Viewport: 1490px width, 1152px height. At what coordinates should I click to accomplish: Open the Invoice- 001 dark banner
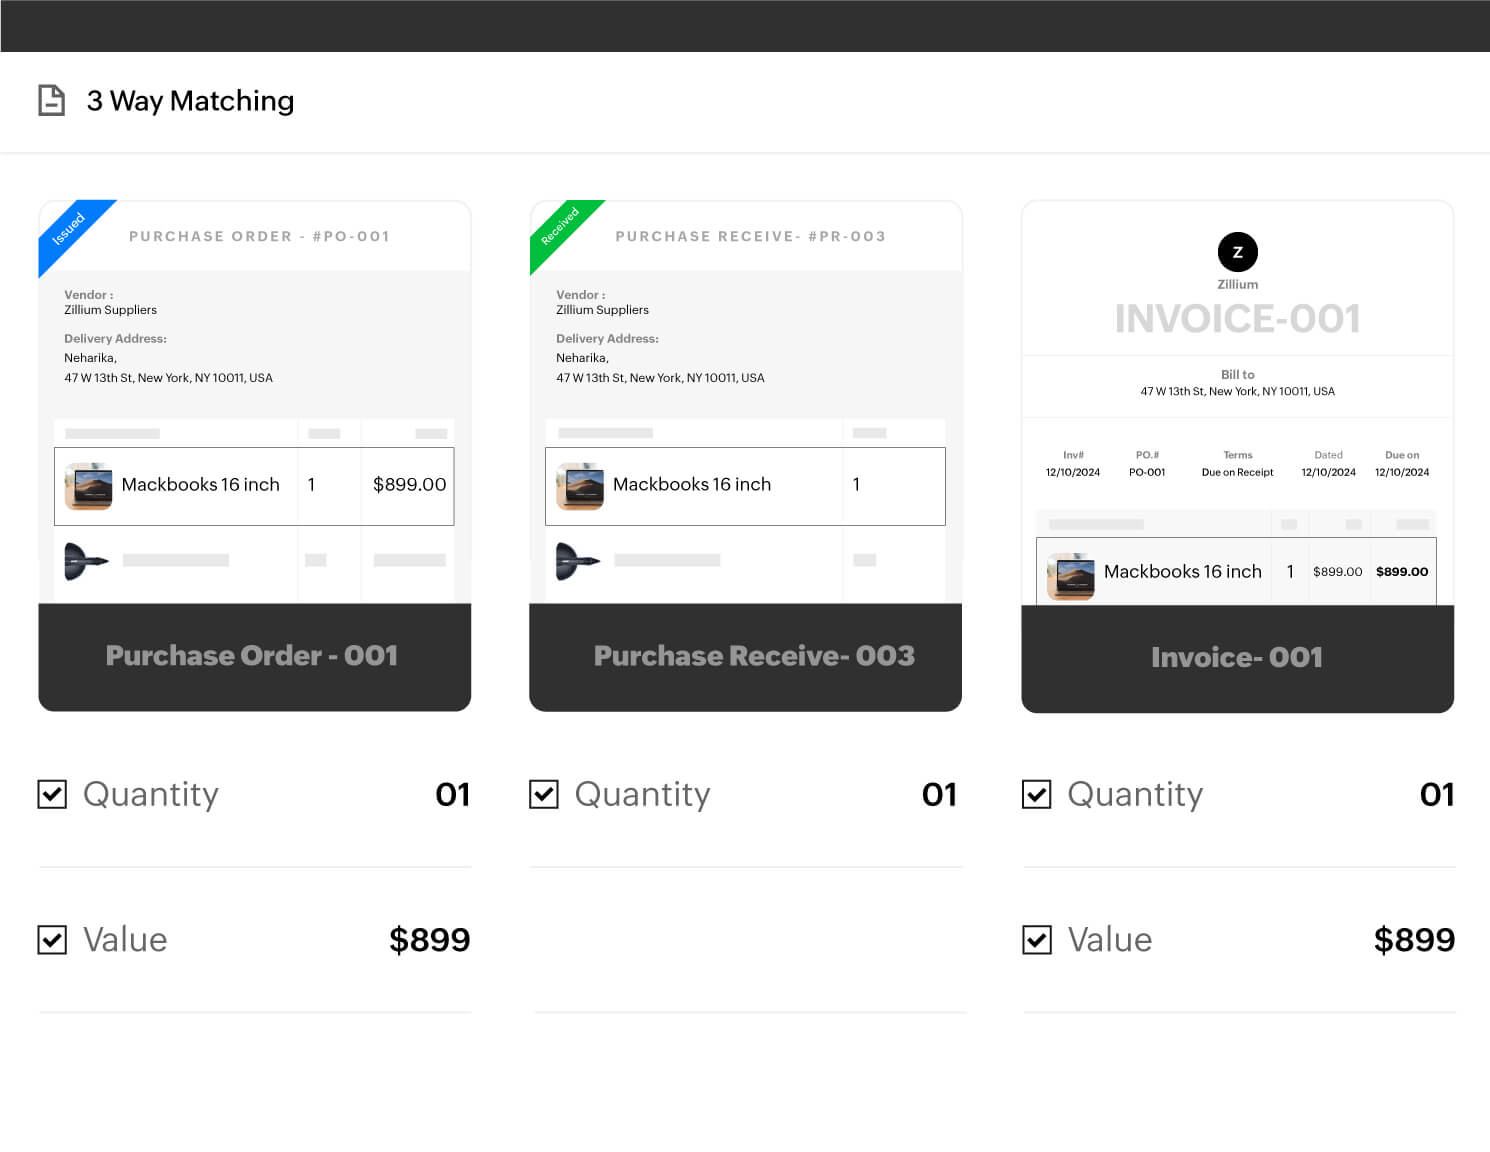click(x=1237, y=658)
